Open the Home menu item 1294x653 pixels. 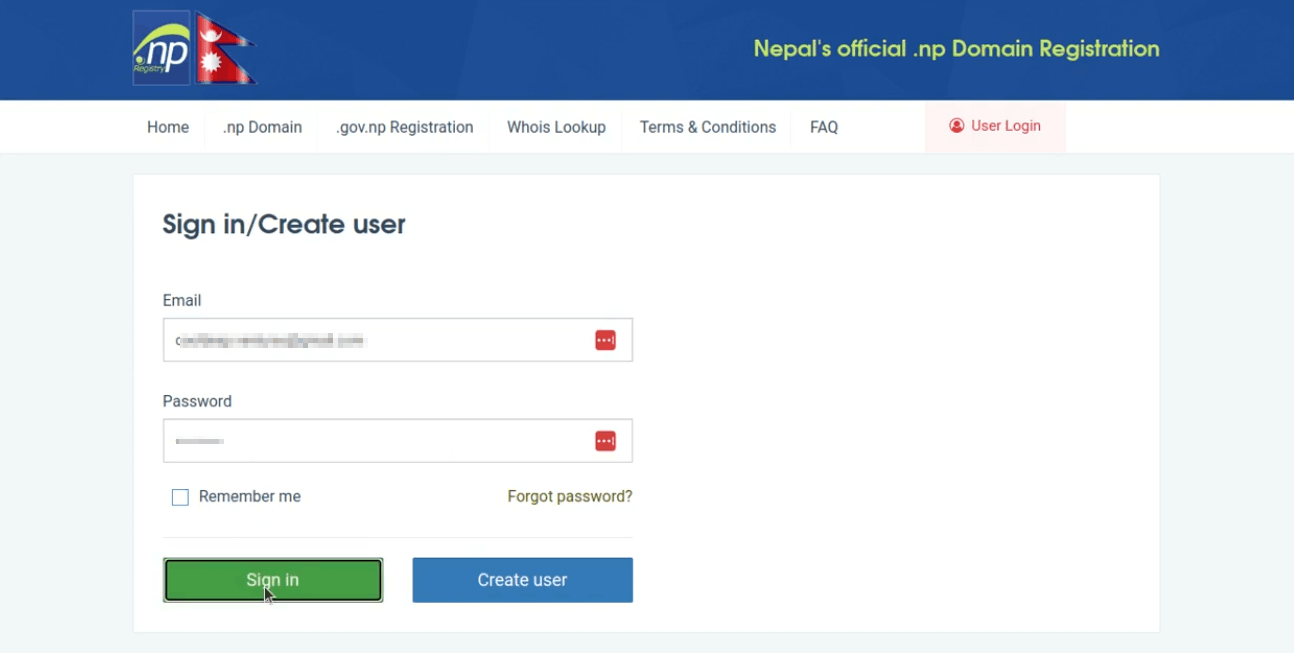click(x=168, y=127)
